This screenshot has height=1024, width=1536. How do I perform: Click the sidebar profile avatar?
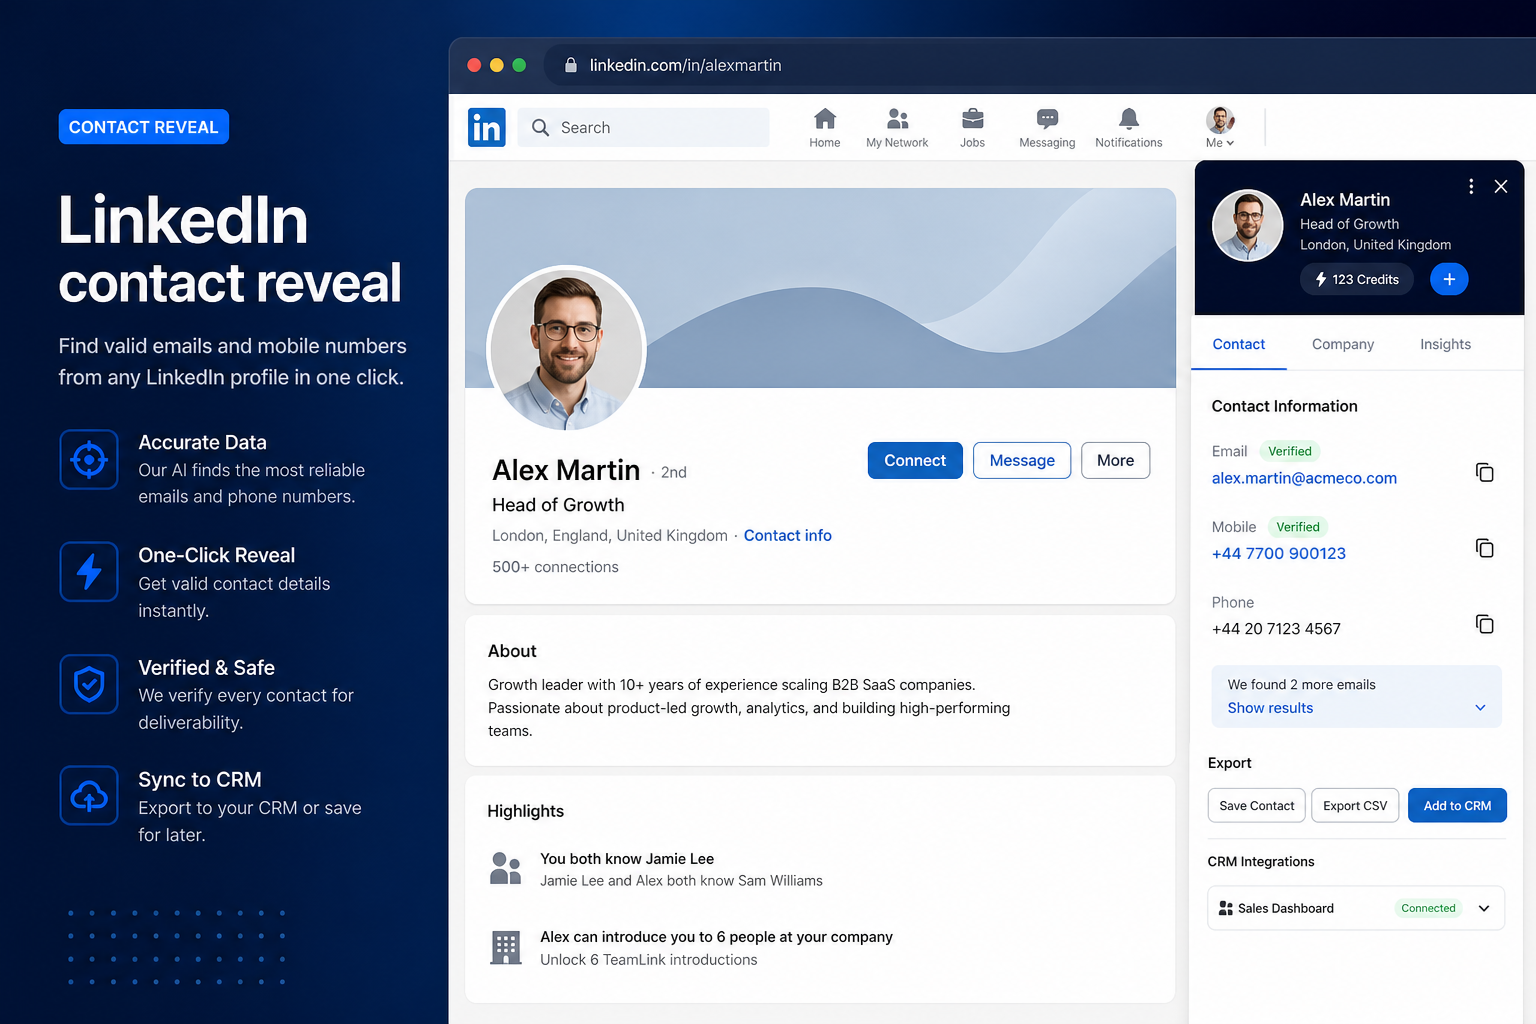tap(1247, 225)
